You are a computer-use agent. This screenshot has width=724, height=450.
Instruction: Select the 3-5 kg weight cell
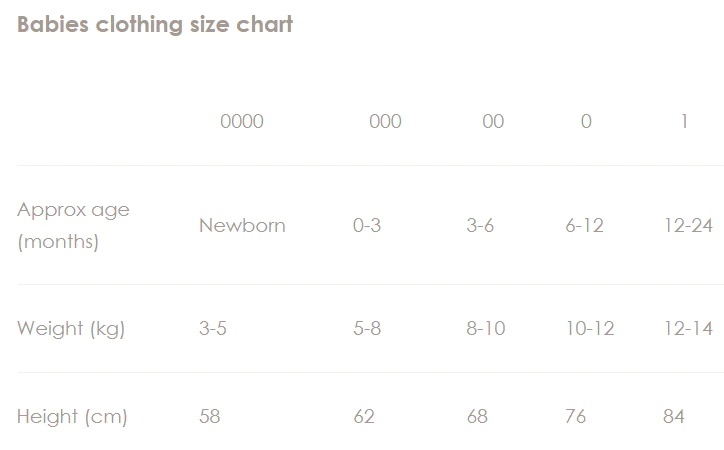point(212,329)
